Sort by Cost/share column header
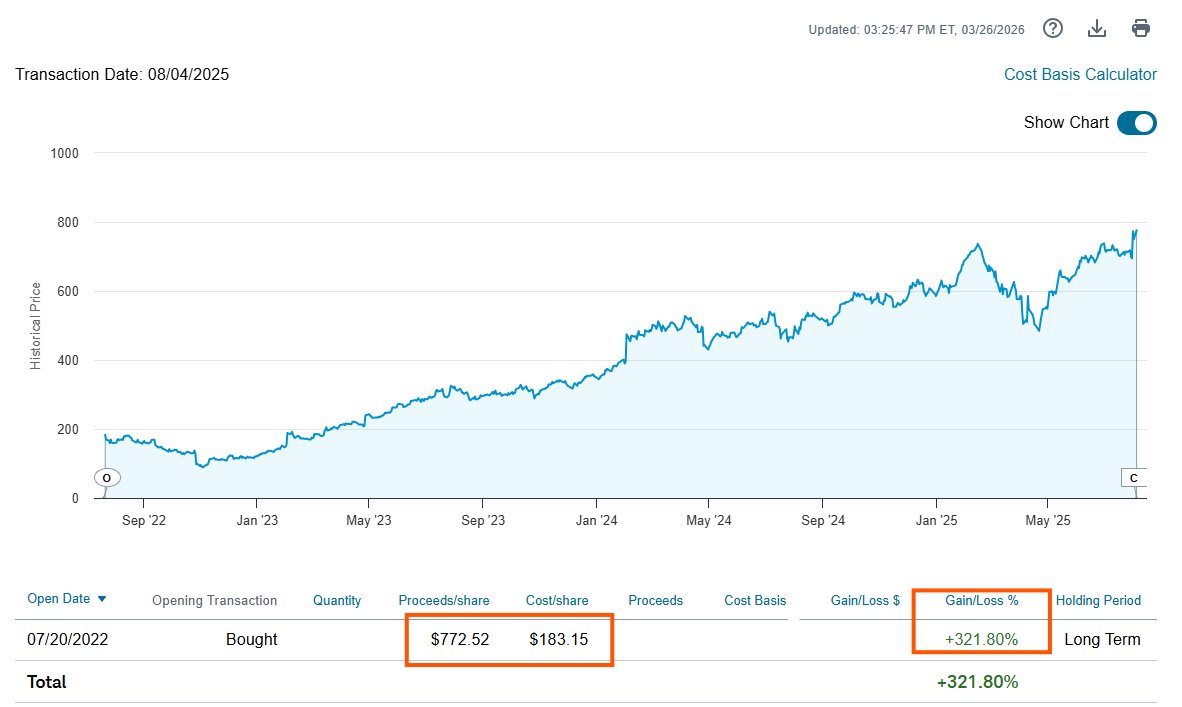Image resolution: width=1182 pixels, height=707 pixels. 557,600
